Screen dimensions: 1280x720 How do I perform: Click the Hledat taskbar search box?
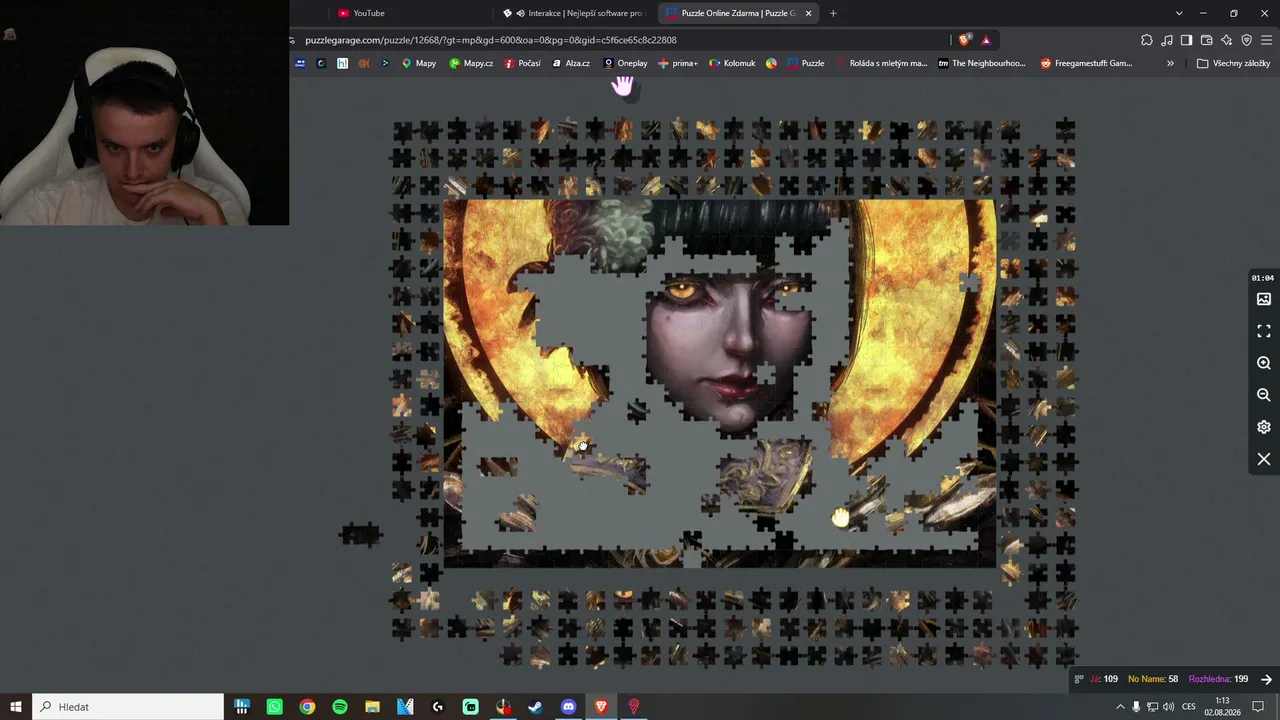pyautogui.click(x=128, y=707)
